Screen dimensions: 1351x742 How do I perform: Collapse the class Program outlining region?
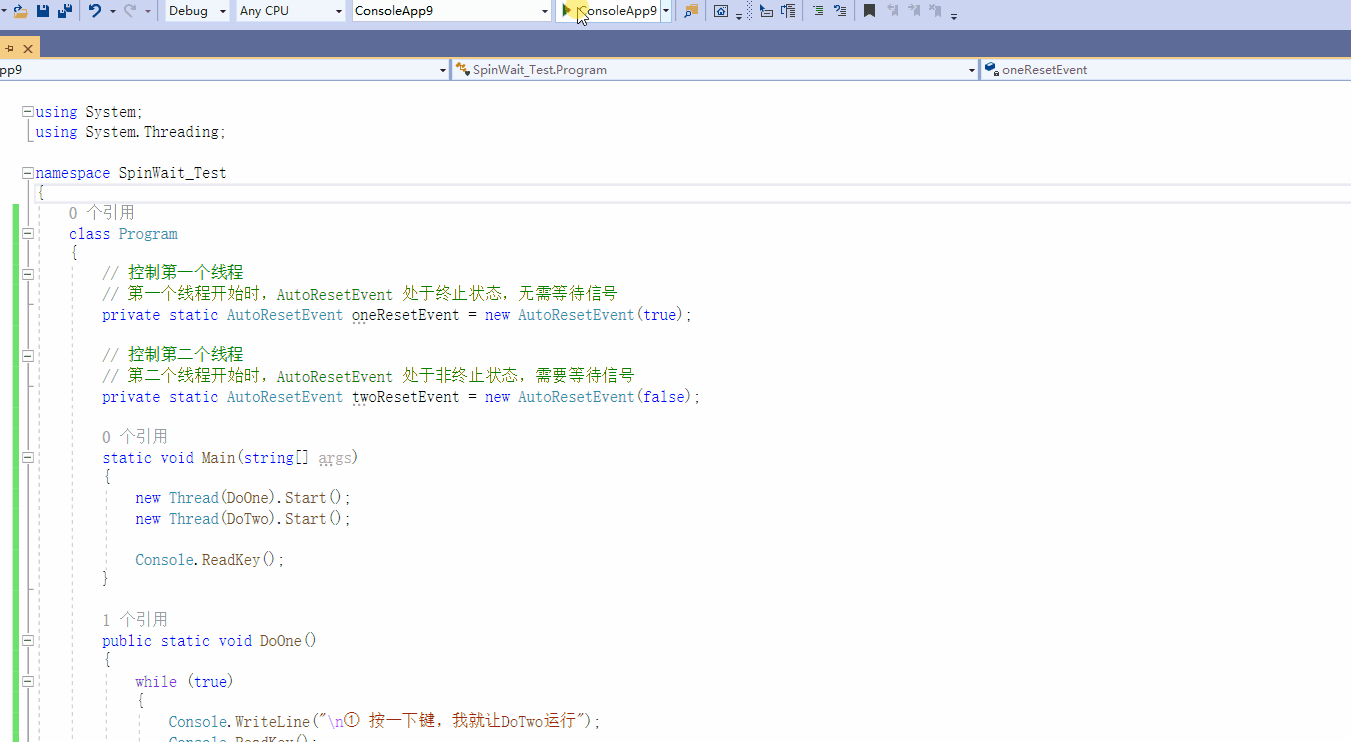click(28, 234)
